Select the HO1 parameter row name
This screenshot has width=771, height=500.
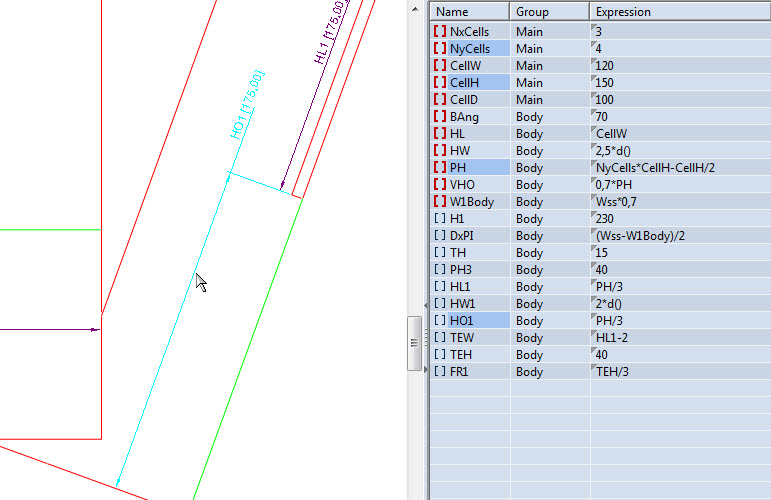[x=462, y=321]
